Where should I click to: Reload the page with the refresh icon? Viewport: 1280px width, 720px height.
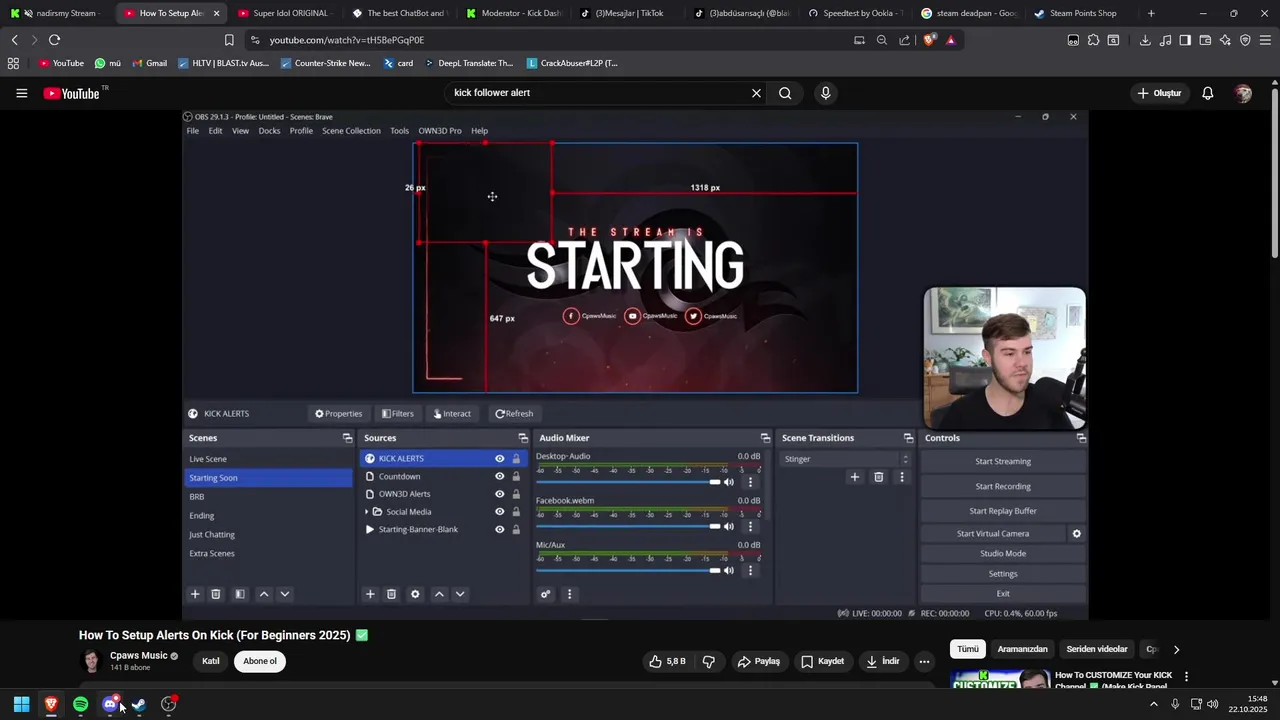[54, 40]
